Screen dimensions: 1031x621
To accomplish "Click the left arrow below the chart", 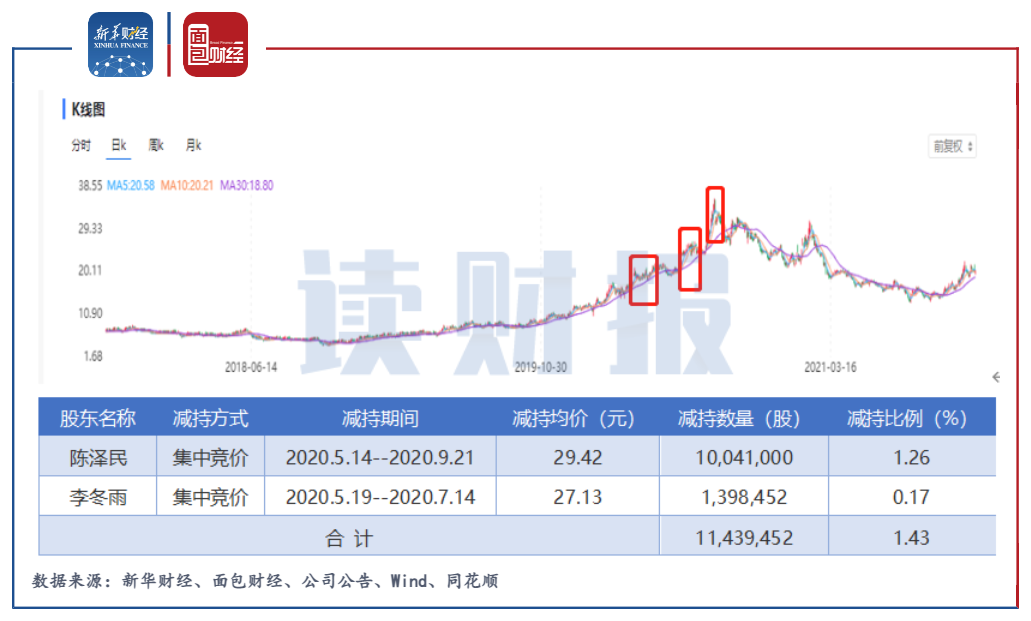I will [995, 377].
